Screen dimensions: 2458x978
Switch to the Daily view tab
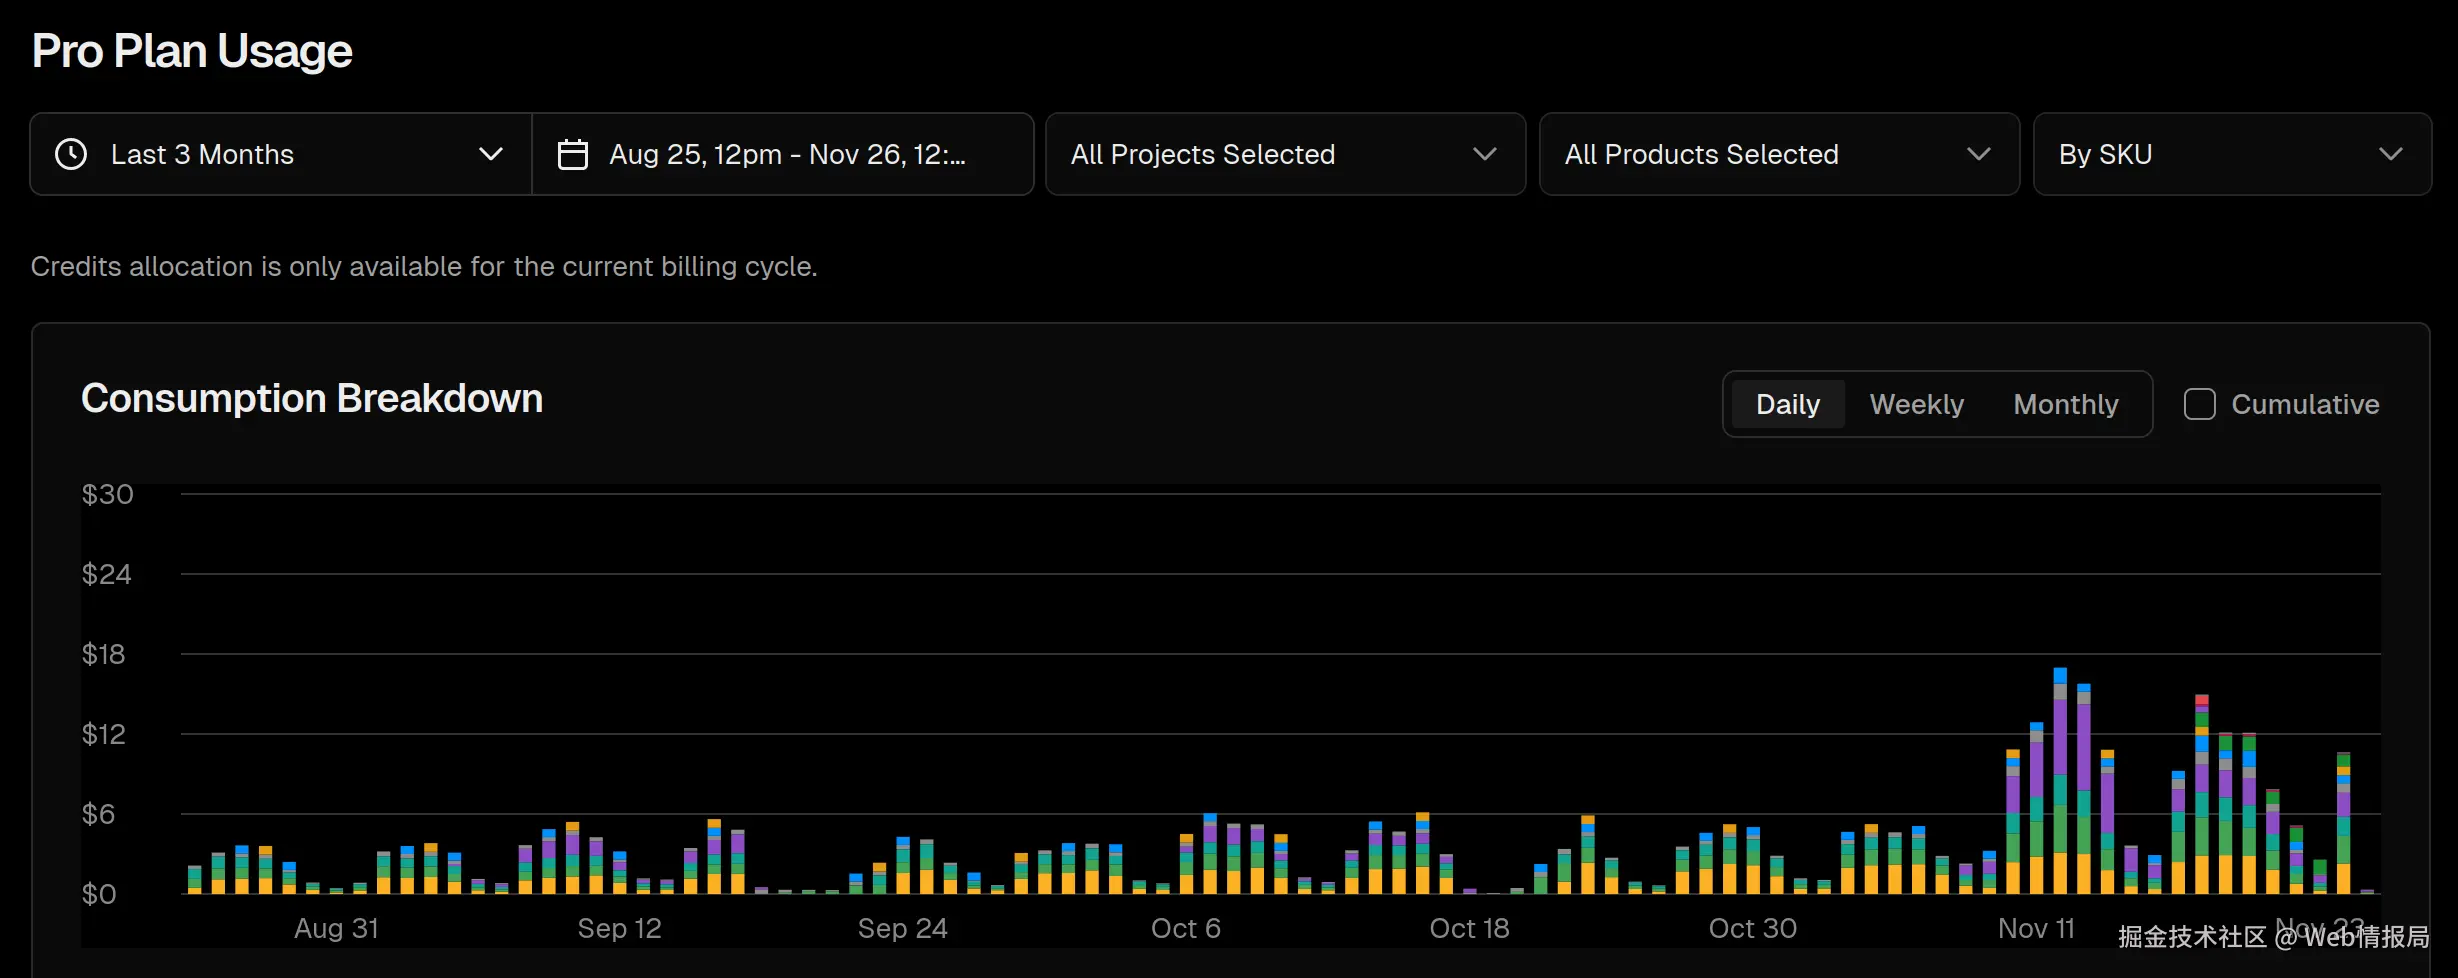(1788, 404)
